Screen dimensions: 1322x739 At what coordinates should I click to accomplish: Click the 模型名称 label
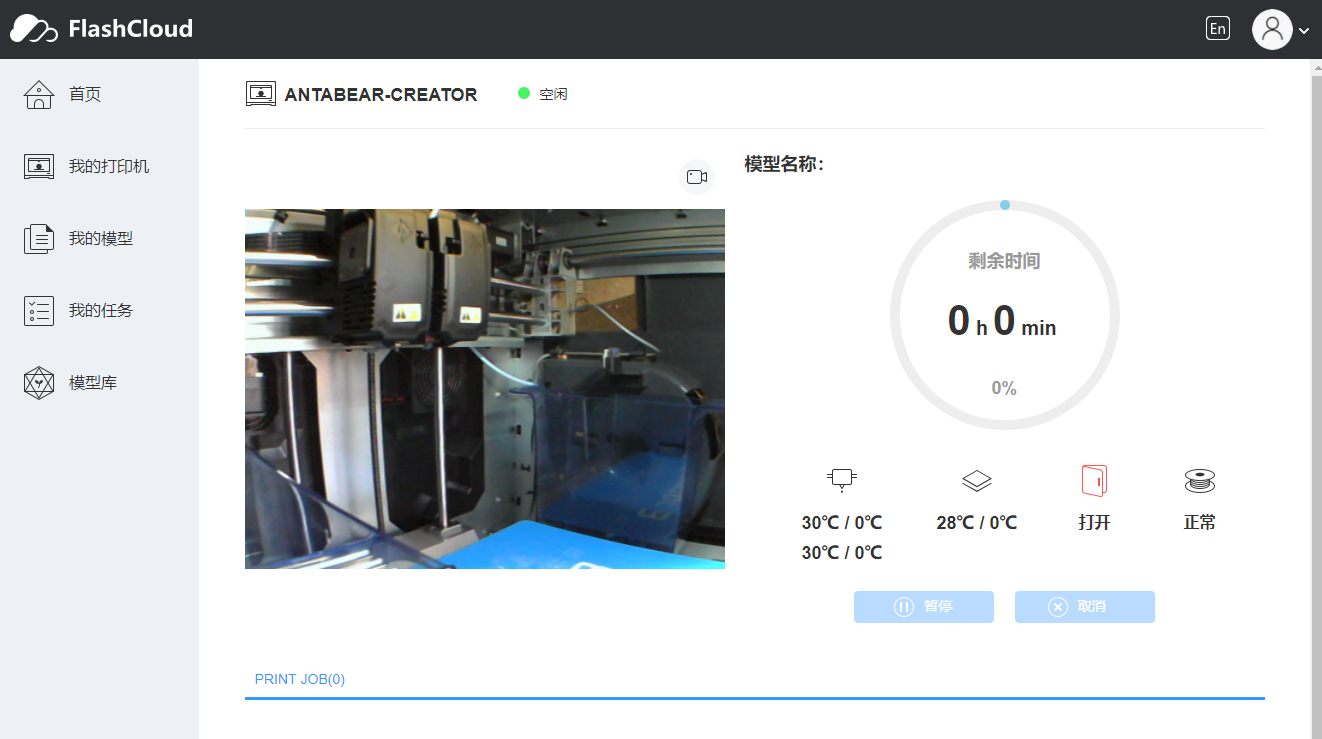pyautogui.click(x=784, y=164)
